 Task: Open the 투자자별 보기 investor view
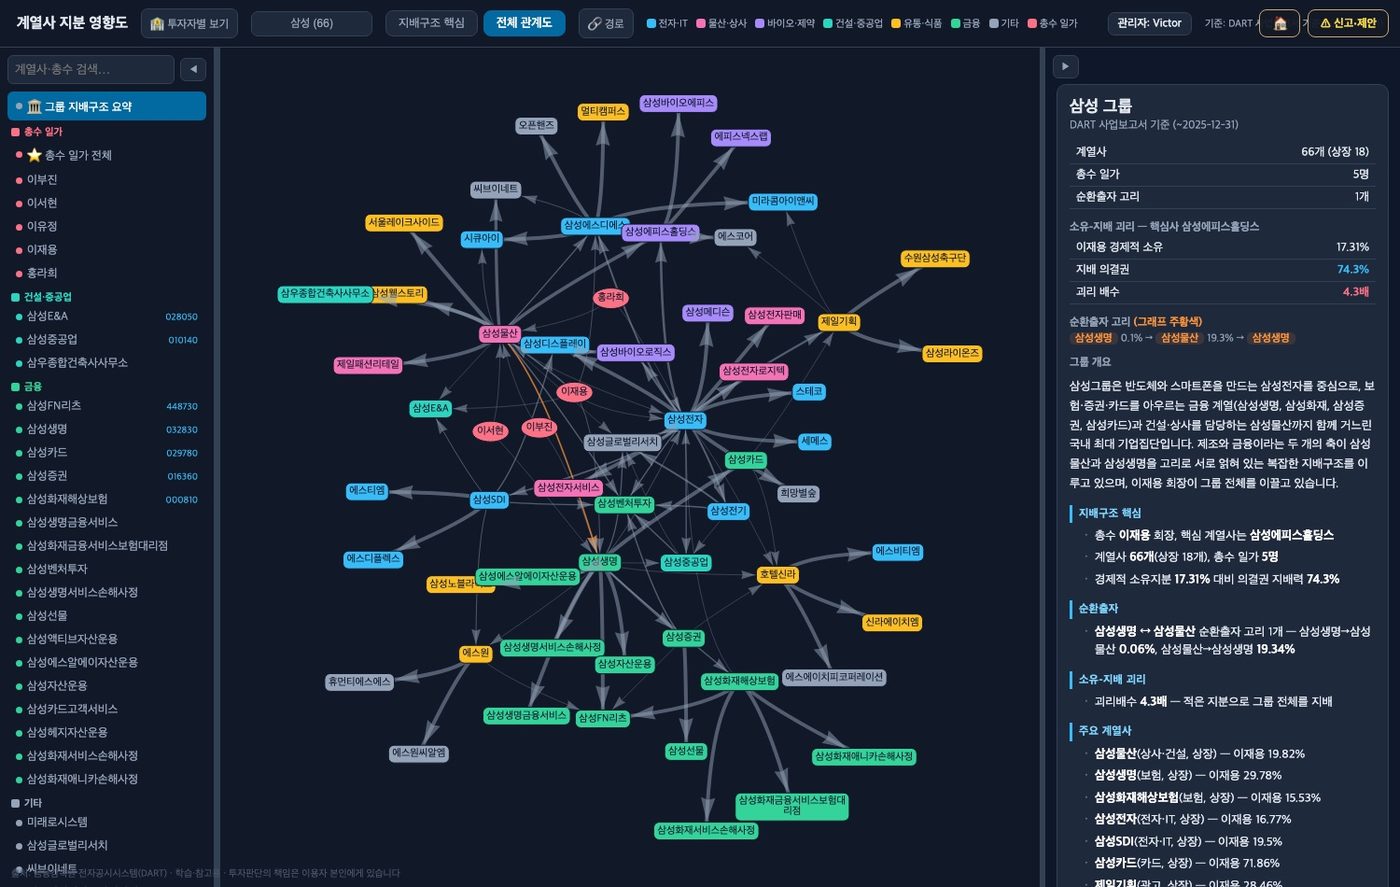[x=189, y=23]
